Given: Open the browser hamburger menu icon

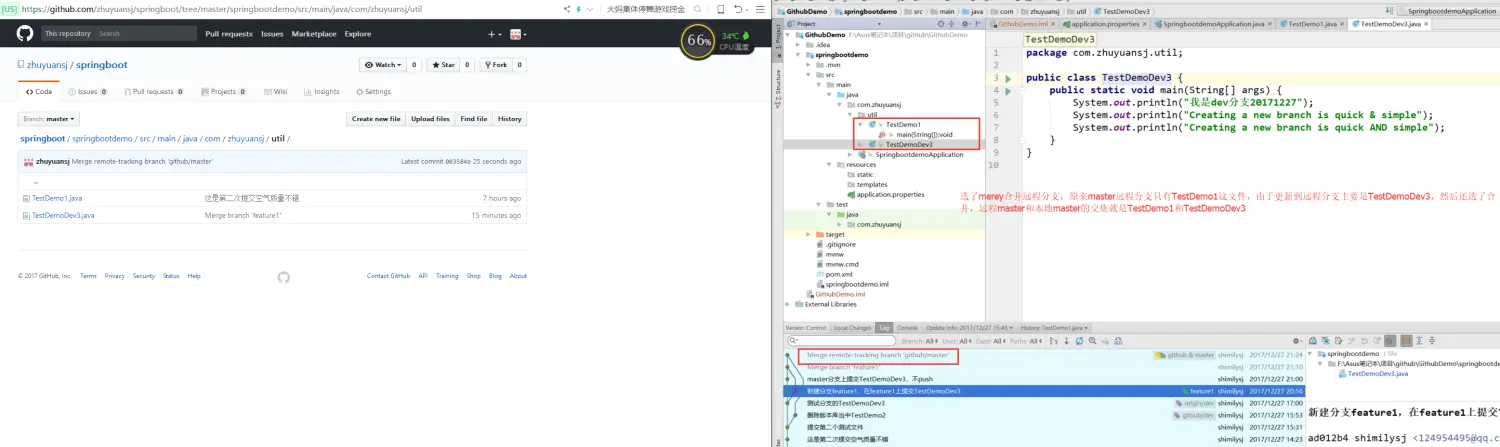Looking at the screenshot, I should click(x=758, y=8).
